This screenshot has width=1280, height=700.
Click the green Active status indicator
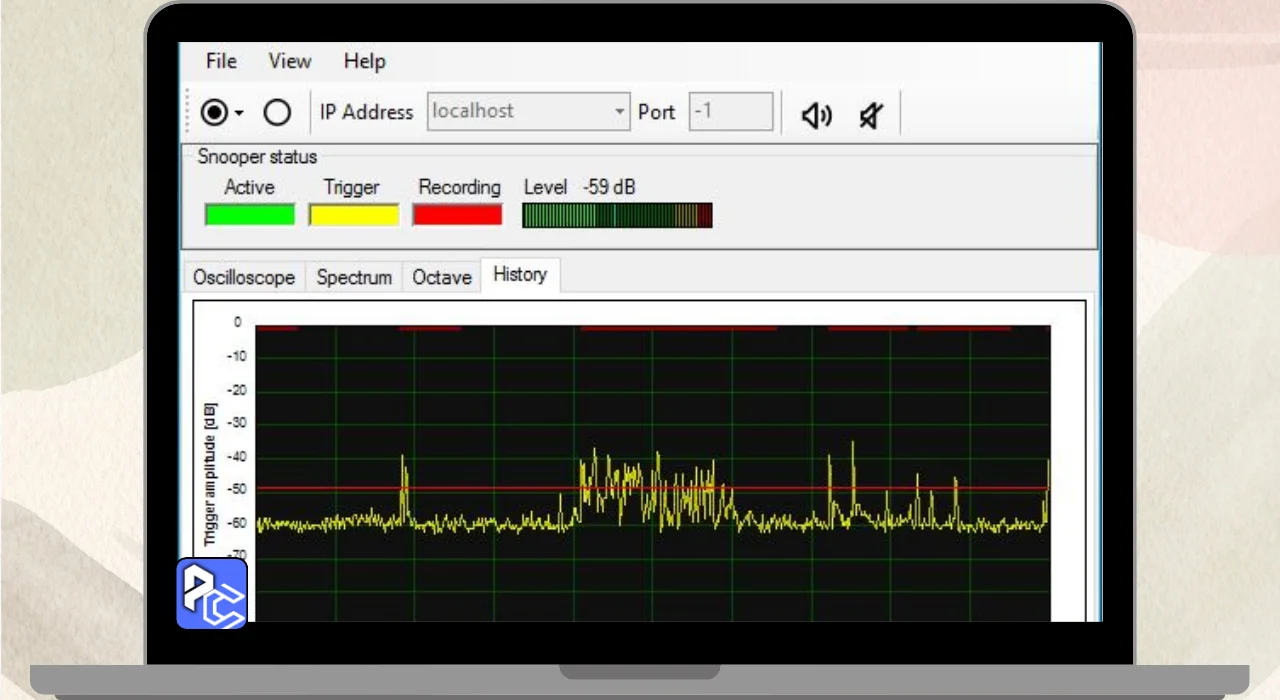point(250,215)
